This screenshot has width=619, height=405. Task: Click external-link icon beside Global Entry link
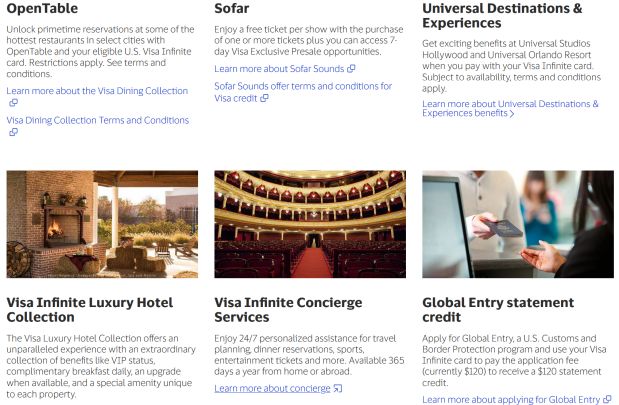pyautogui.click(x=608, y=399)
